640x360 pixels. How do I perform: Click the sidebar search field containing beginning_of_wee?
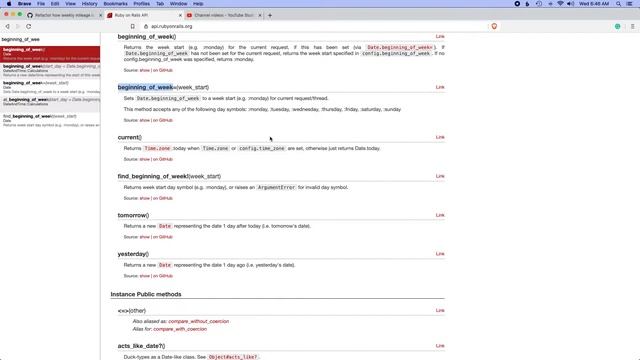tap(50, 40)
